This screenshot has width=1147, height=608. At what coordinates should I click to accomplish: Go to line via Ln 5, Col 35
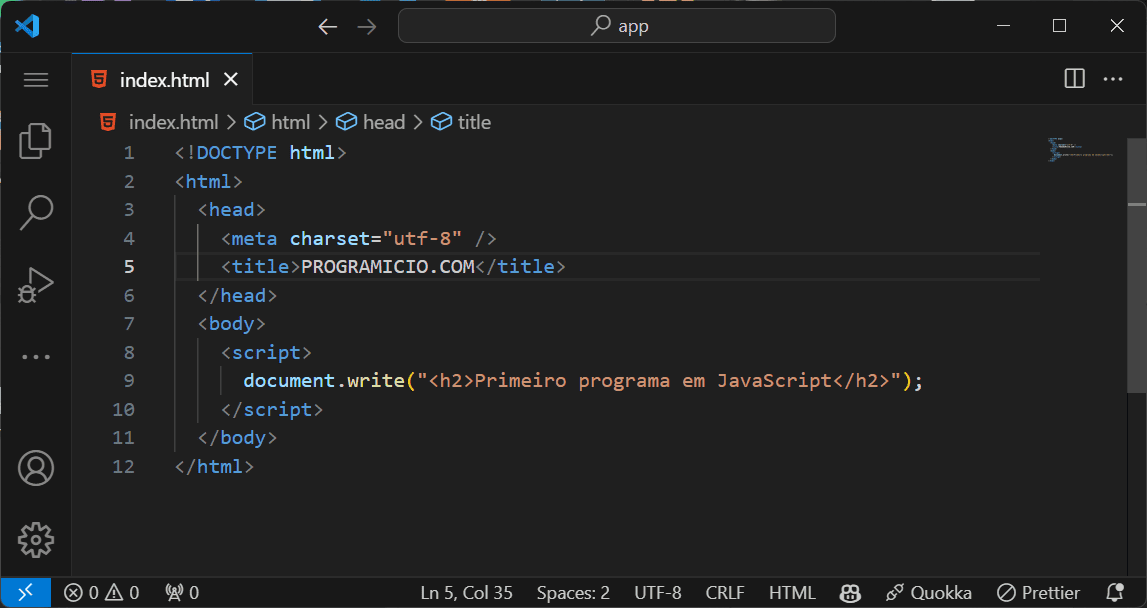pyautogui.click(x=467, y=593)
